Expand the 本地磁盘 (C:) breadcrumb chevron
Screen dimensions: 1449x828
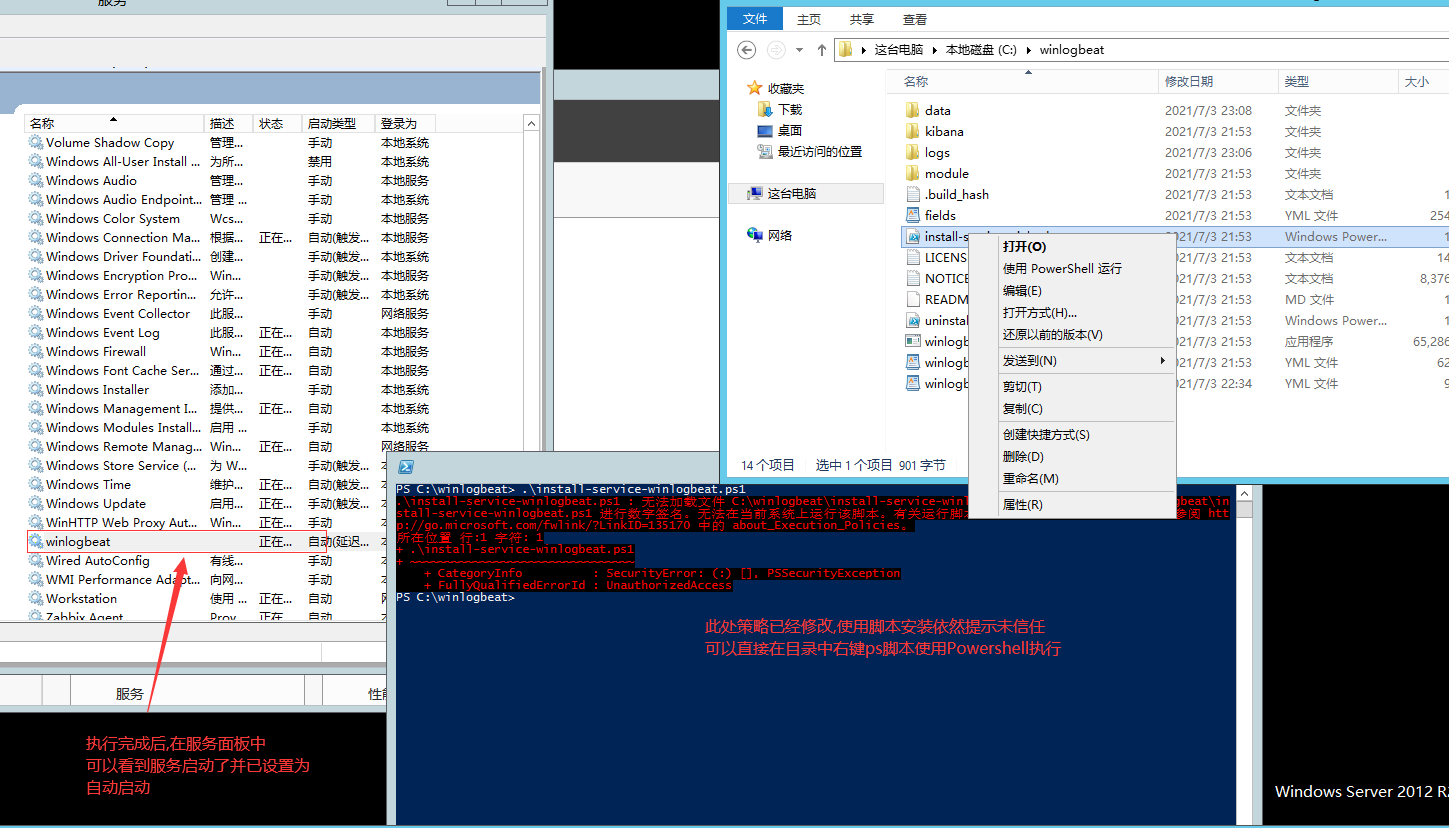click(1030, 50)
